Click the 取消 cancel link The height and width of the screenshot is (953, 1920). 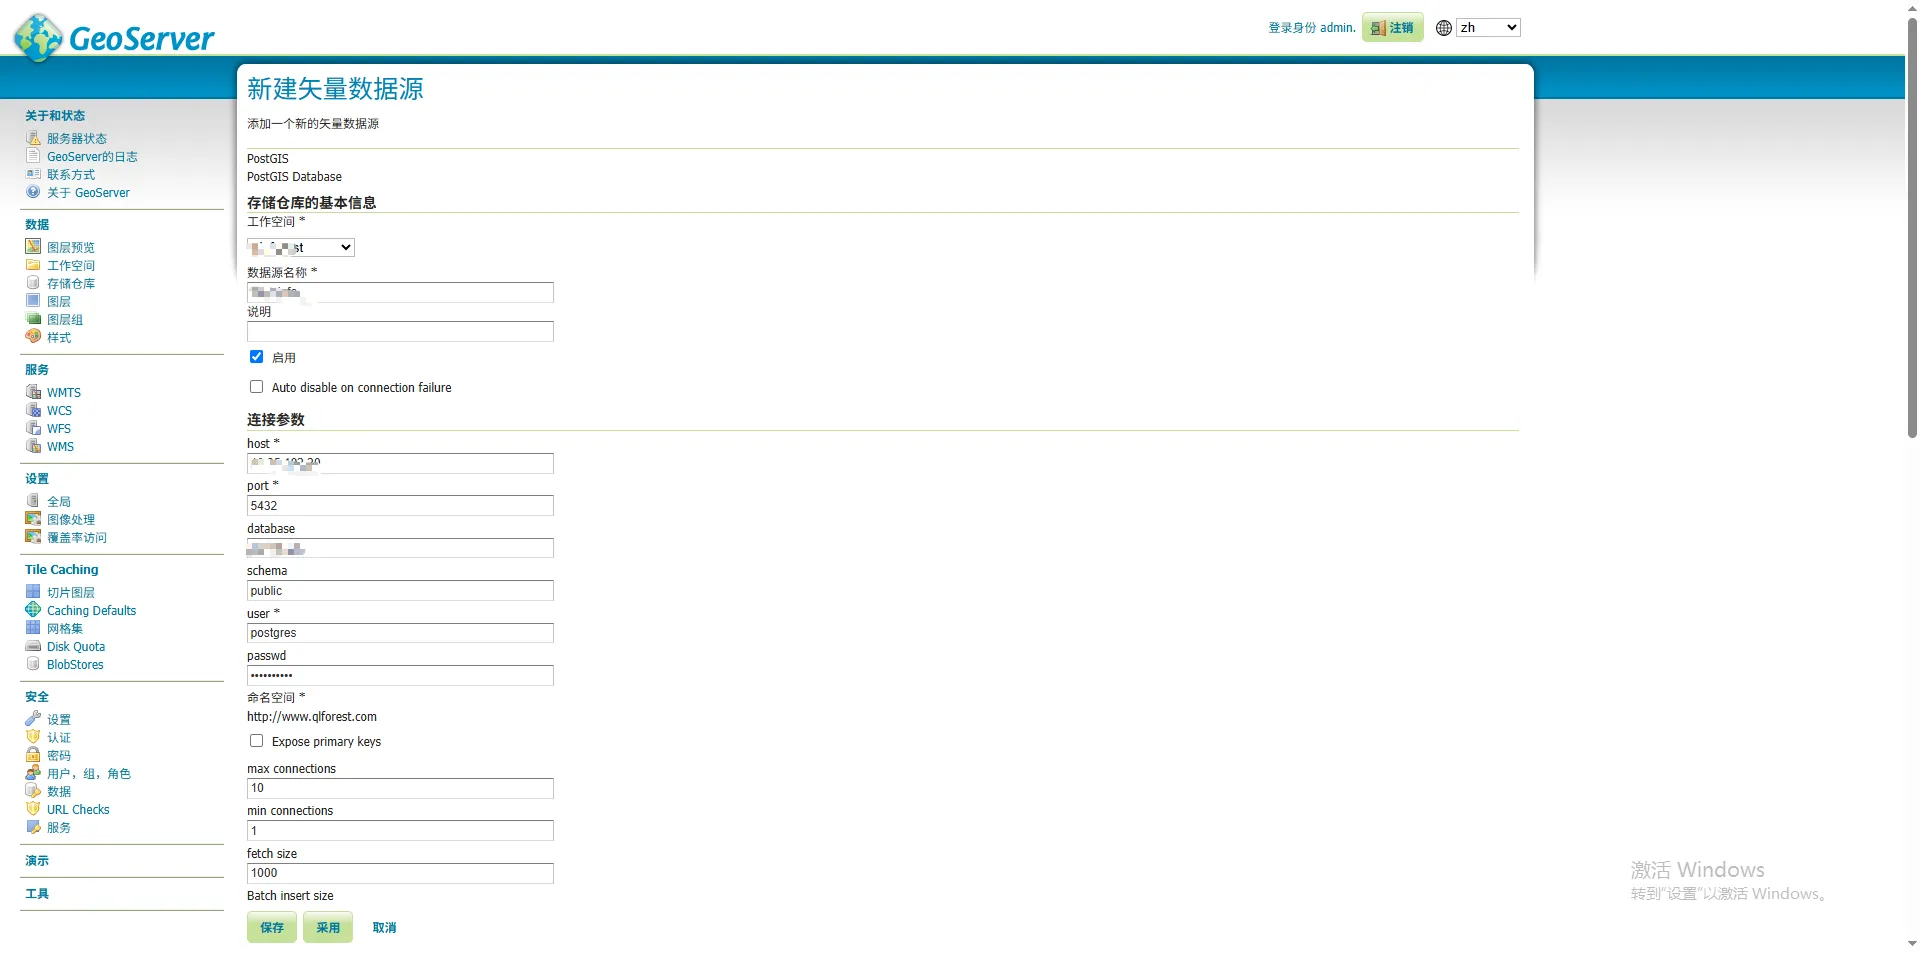384,928
